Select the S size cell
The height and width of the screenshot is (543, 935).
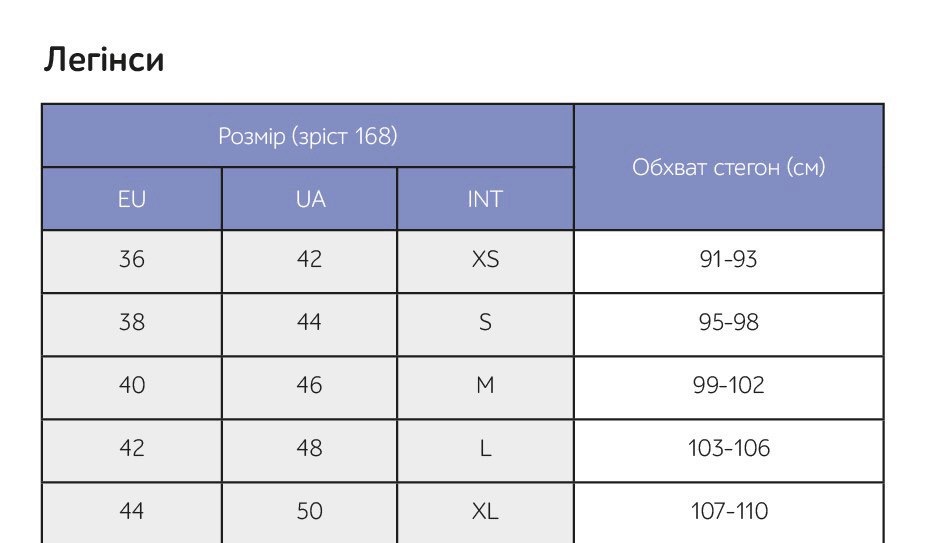(x=485, y=323)
